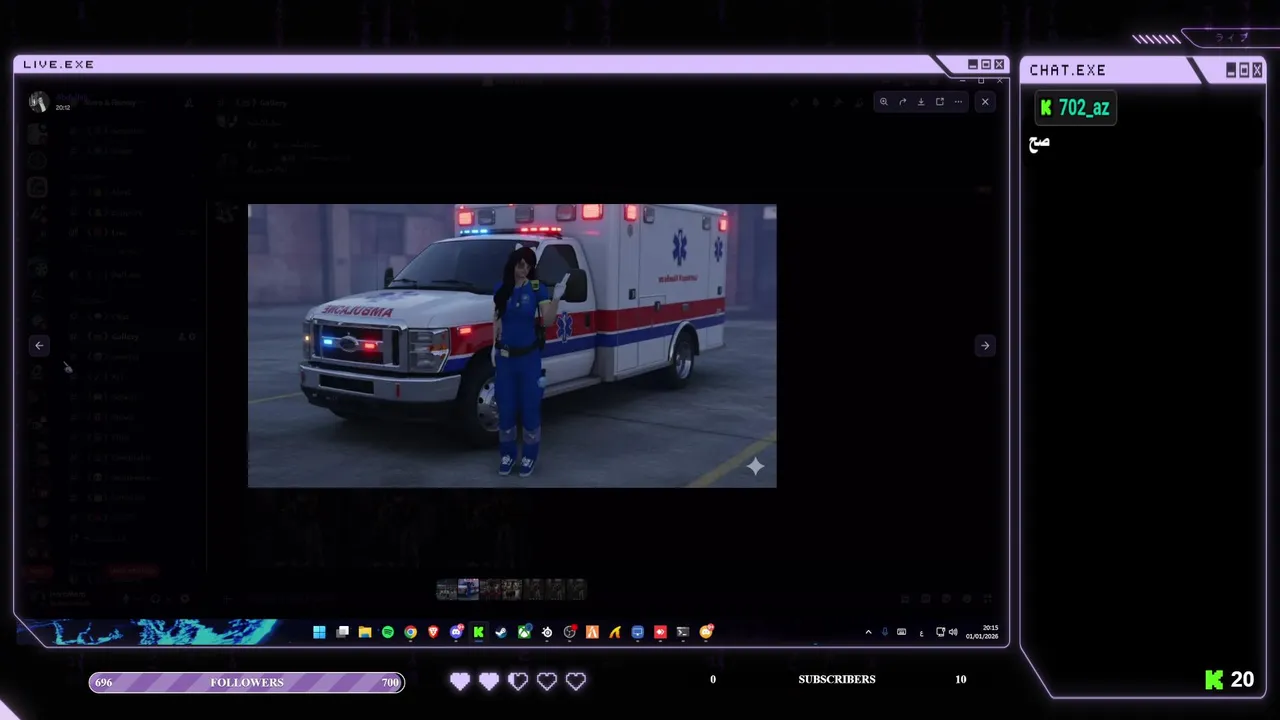Click chat username 702_az

(x=1084, y=108)
